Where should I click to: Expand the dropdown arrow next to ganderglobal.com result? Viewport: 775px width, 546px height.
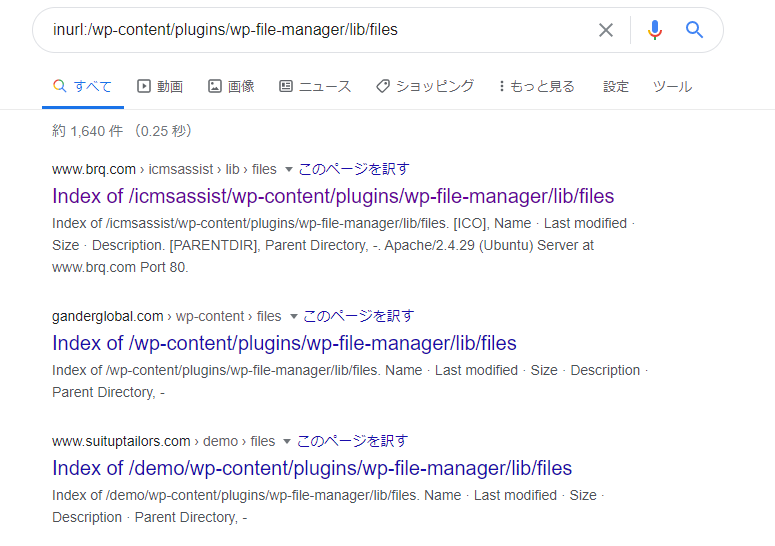294,316
